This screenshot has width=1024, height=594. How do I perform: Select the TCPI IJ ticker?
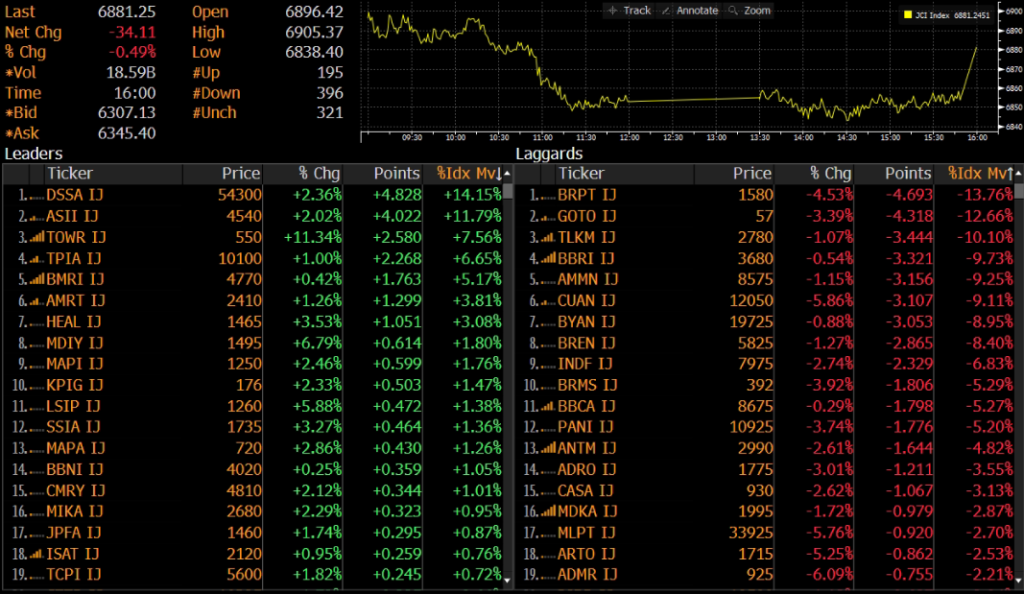coord(73,575)
